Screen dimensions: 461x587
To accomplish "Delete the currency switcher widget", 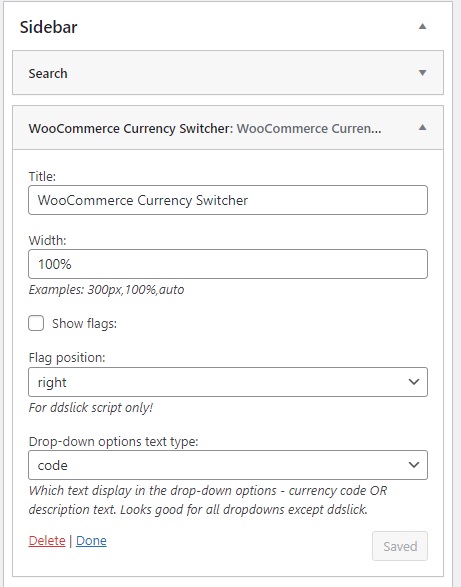I will click(x=47, y=541).
